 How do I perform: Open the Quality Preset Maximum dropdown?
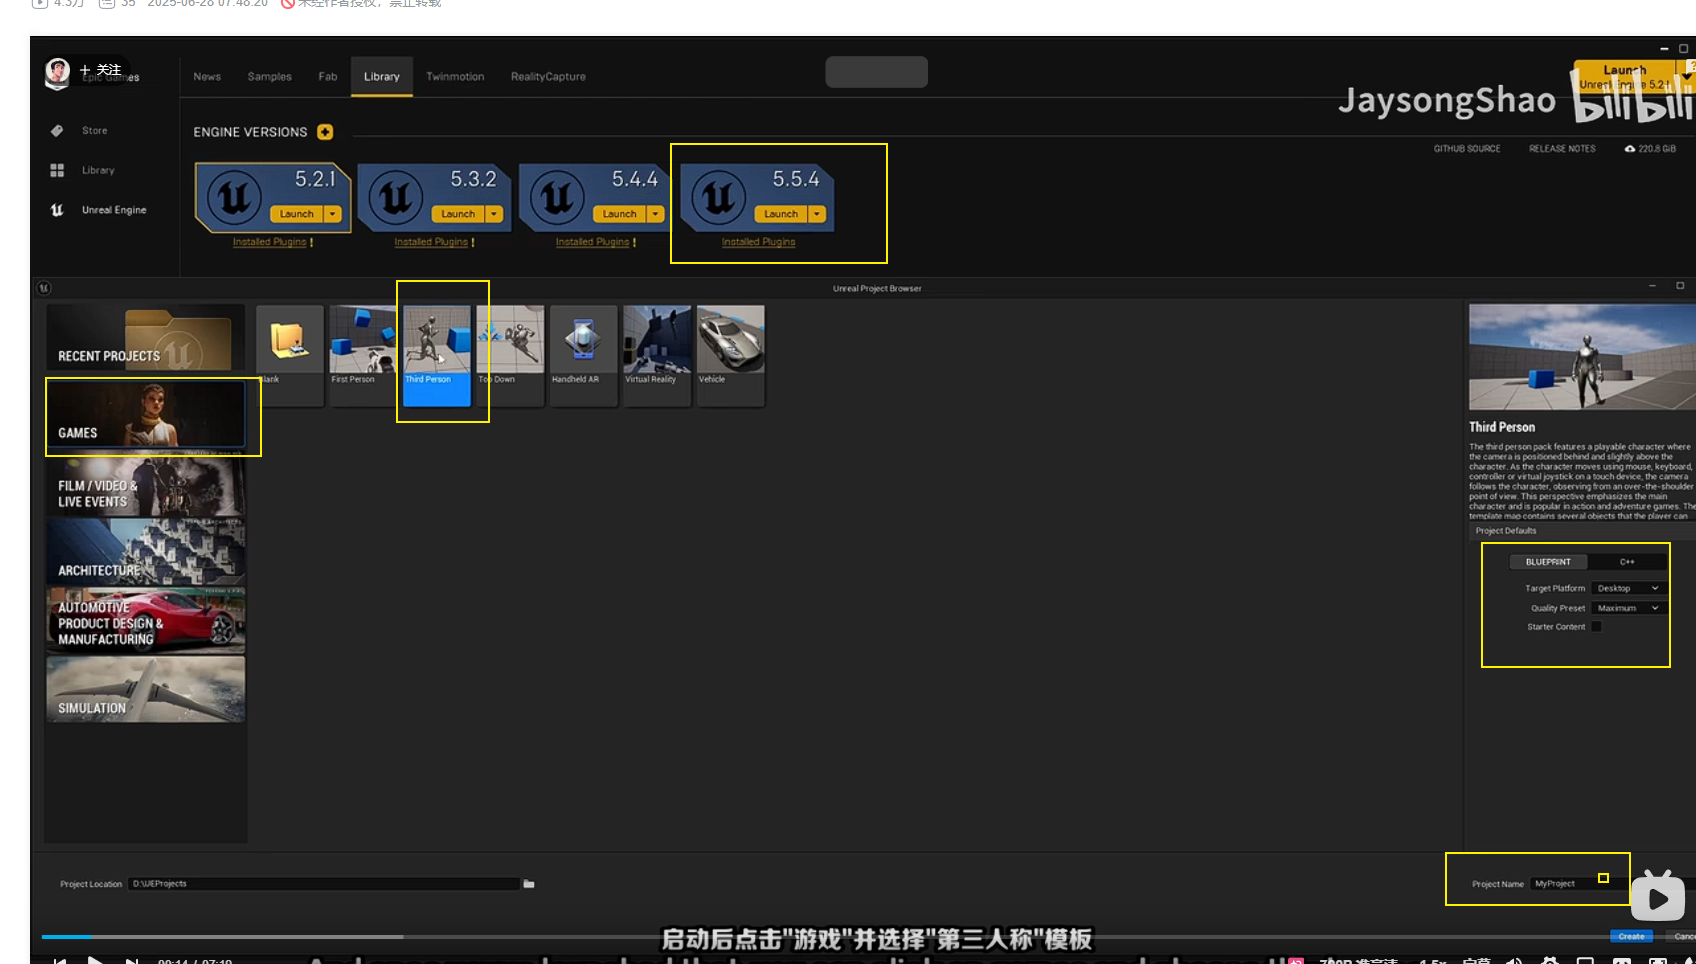coord(1628,608)
